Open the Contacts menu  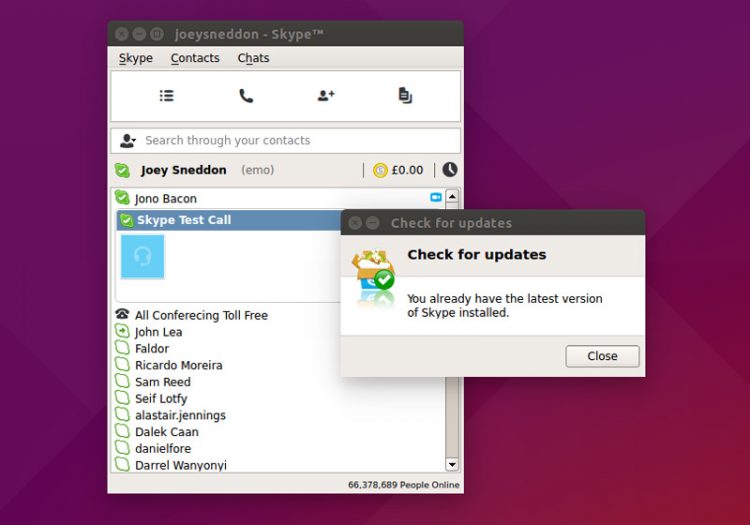click(x=195, y=58)
